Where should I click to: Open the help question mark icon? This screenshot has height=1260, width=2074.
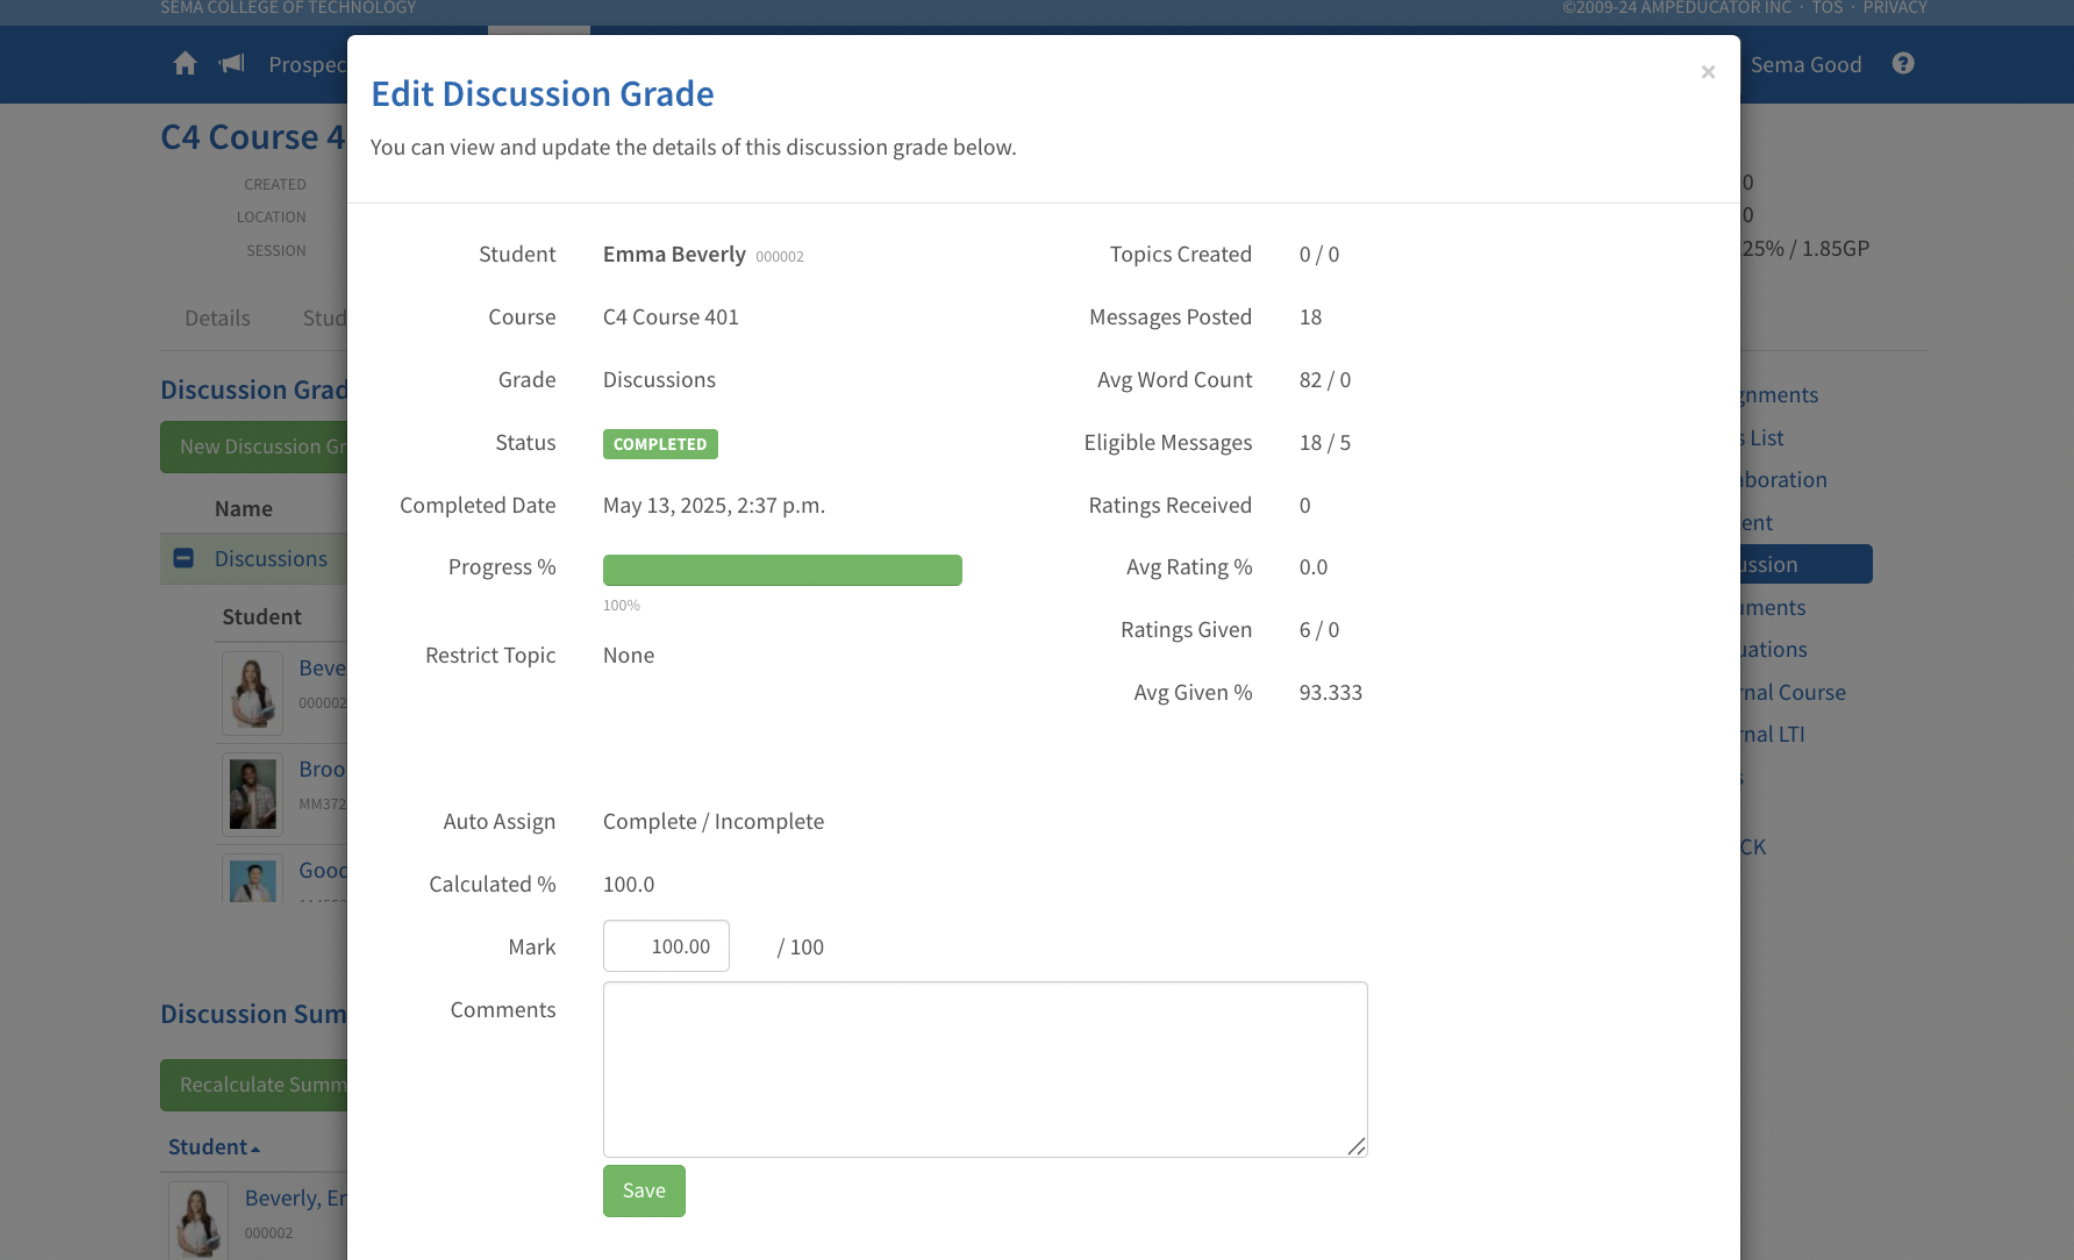pos(1903,64)
